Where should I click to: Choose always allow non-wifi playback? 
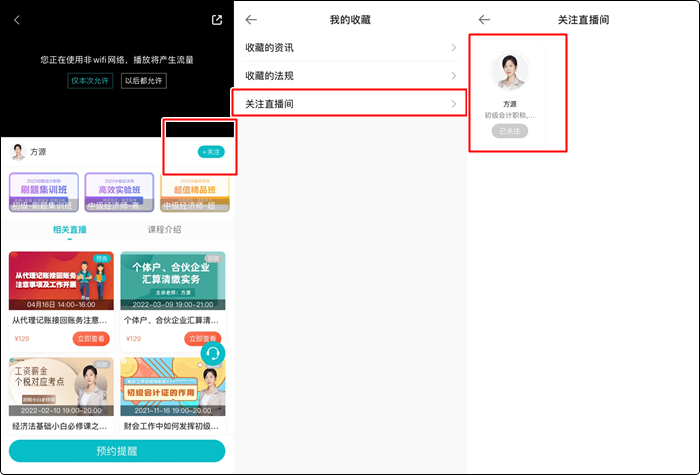coord(144,81)
